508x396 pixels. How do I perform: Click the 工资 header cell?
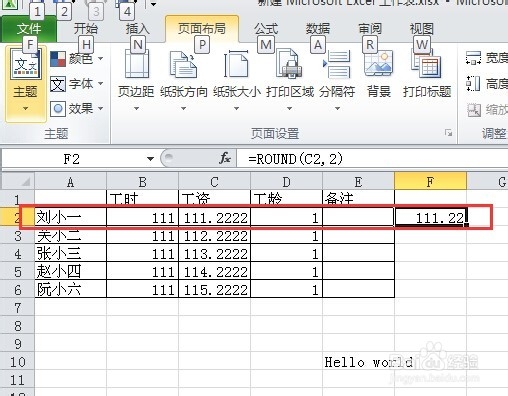pos(214,199)
